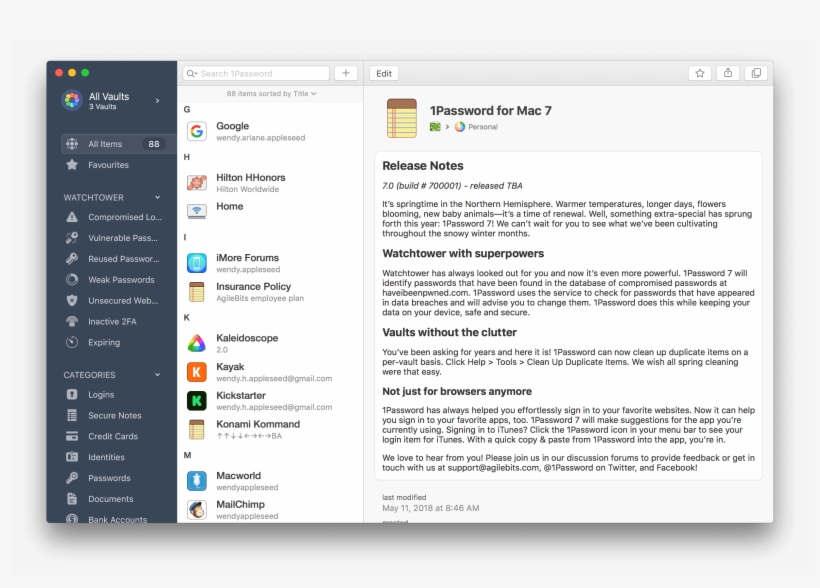
Task: Click the Favourites star icon in sidebar
Action: (72, 165)
